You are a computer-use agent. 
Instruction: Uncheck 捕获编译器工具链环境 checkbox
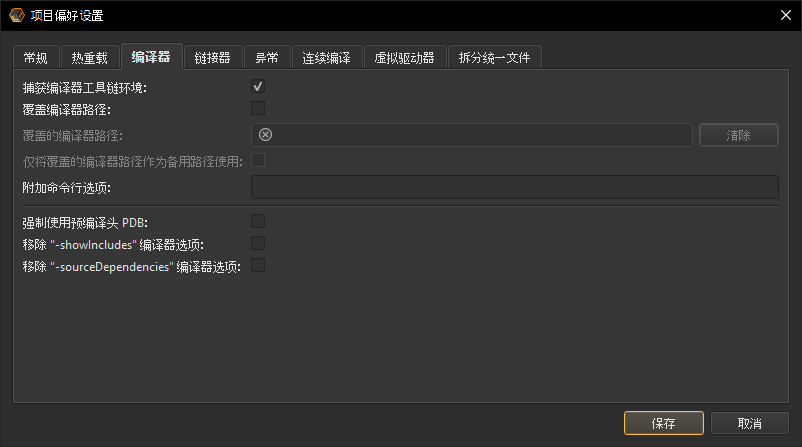pos(258,86)
